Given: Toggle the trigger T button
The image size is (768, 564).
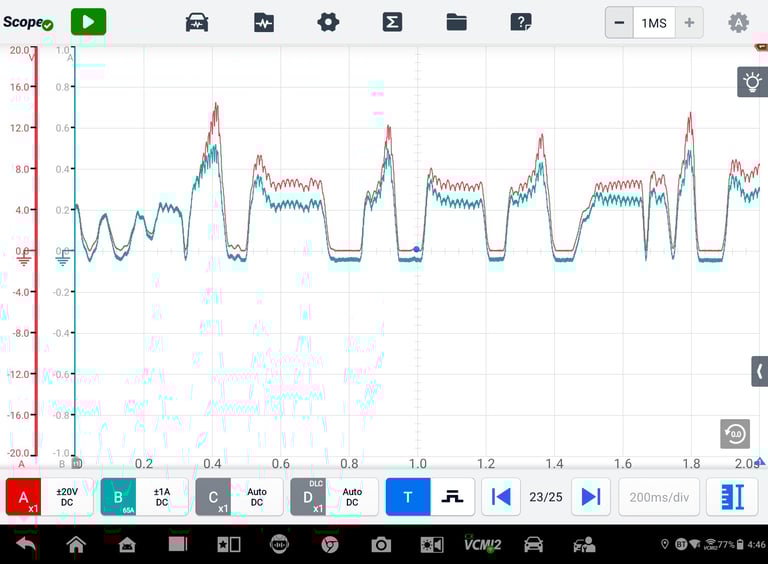Looking at the screenshot, I should pos(408,497).
